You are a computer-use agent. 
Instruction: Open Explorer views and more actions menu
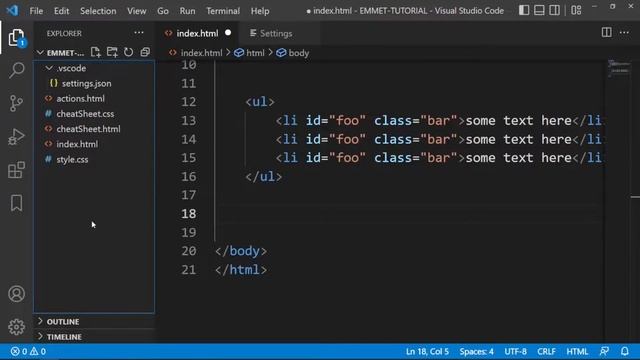(x=139, y=33)
